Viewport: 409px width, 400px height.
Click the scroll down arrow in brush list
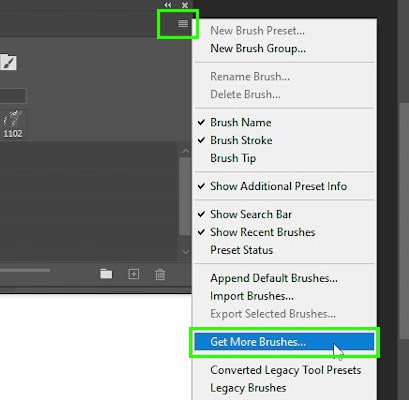[x=186, y=252]
